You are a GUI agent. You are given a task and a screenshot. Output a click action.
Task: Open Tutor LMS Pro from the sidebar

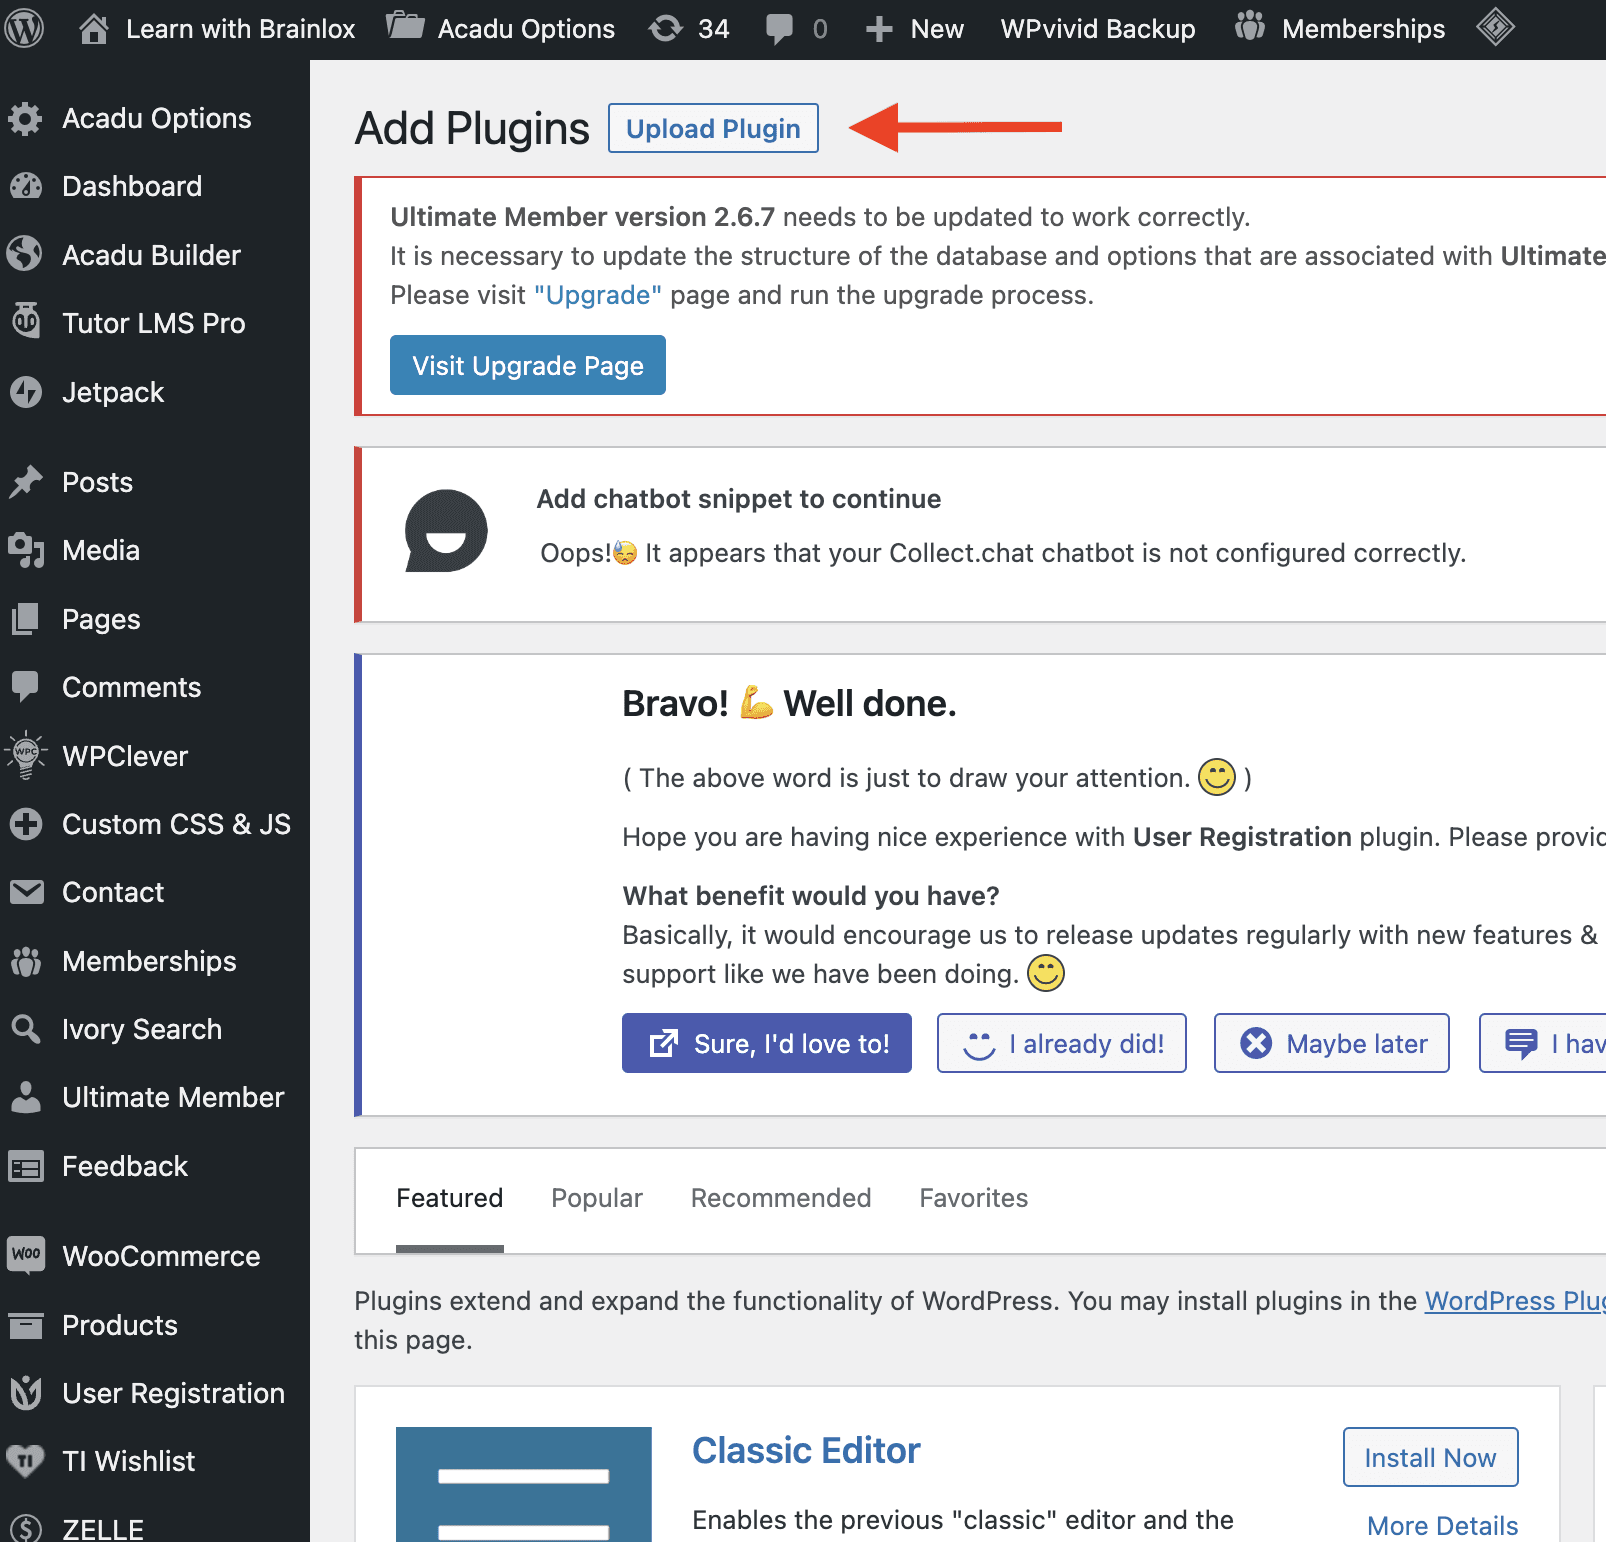(27, 322)
